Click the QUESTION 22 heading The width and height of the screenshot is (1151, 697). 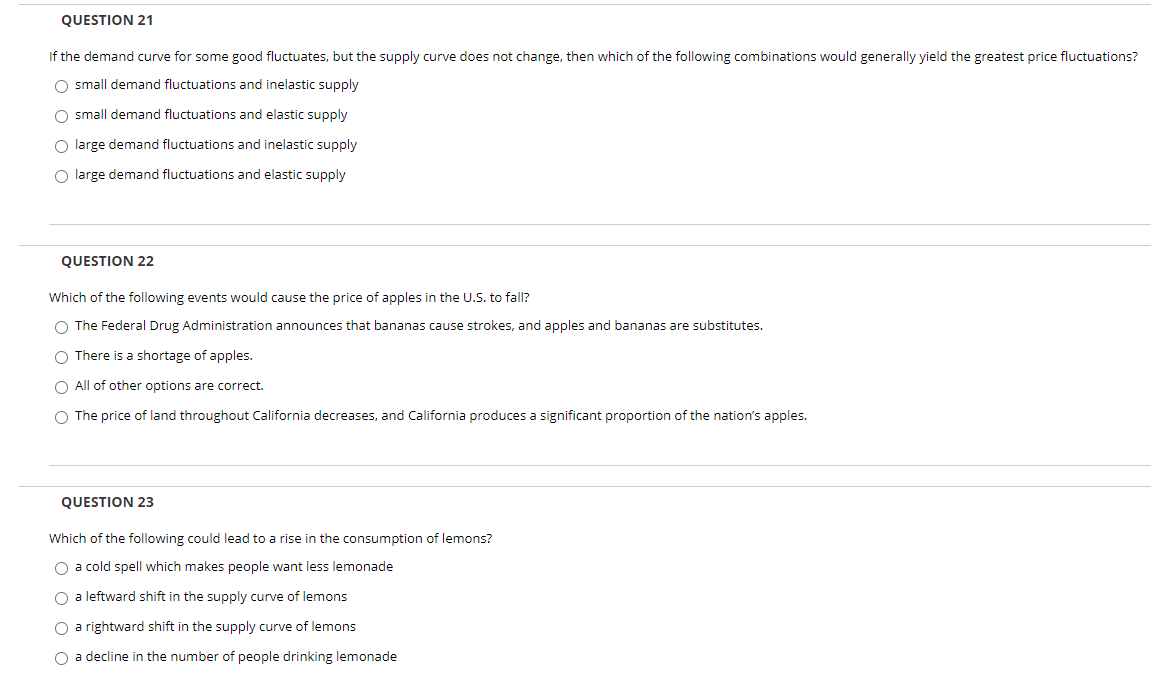coord(107,261)
